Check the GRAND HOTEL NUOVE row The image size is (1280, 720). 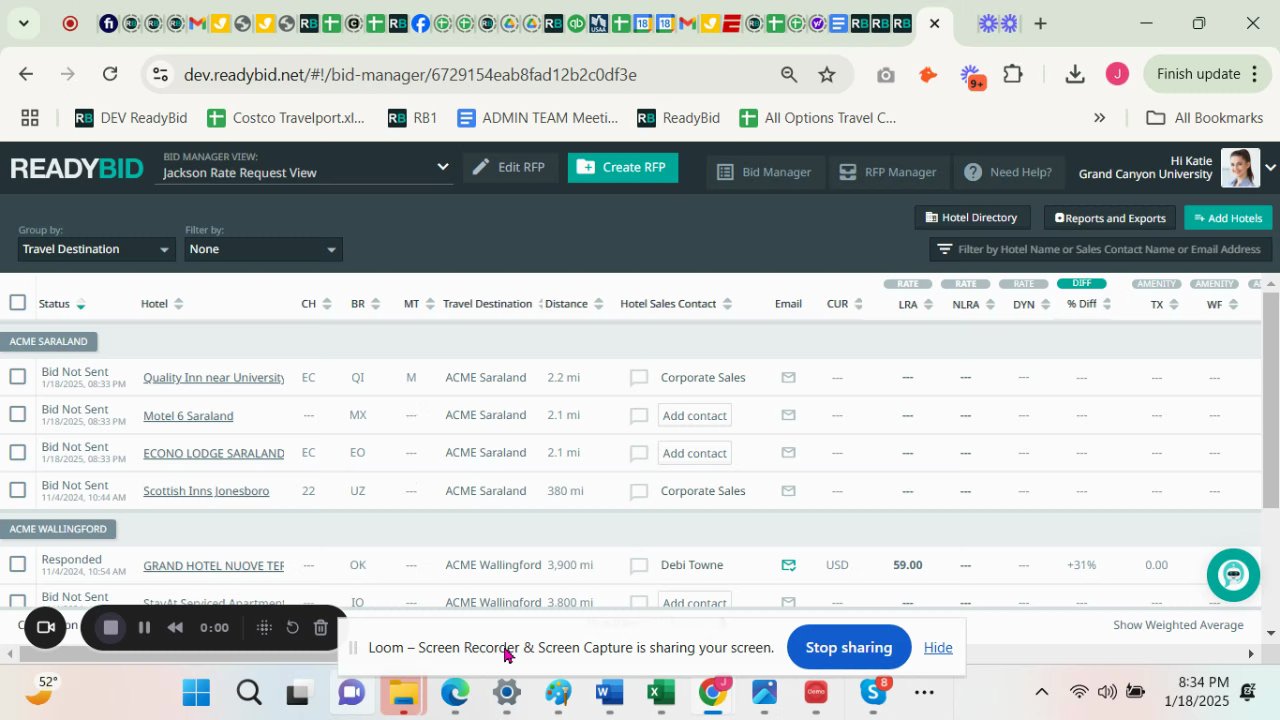[17, 564]
